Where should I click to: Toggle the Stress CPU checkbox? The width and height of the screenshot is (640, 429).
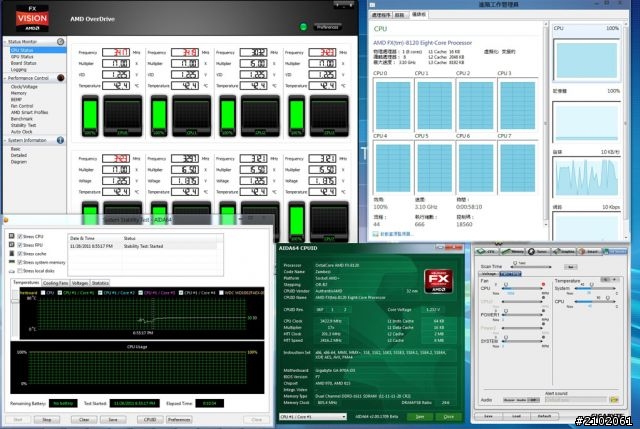coord(20,236)
